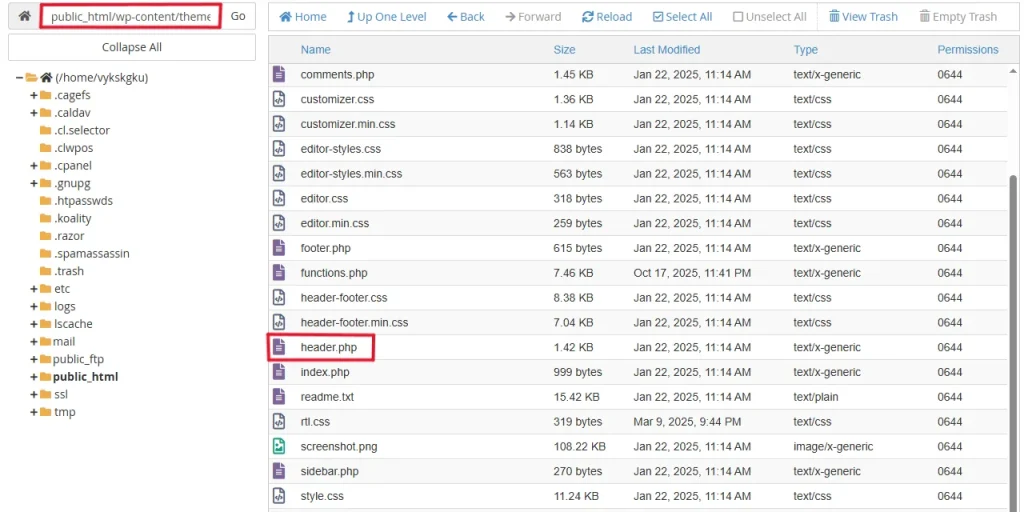The height and width of the screenshot is (512, 1024).
Task: Click the scrollbar up arrow
Action: pos(1014,70)
